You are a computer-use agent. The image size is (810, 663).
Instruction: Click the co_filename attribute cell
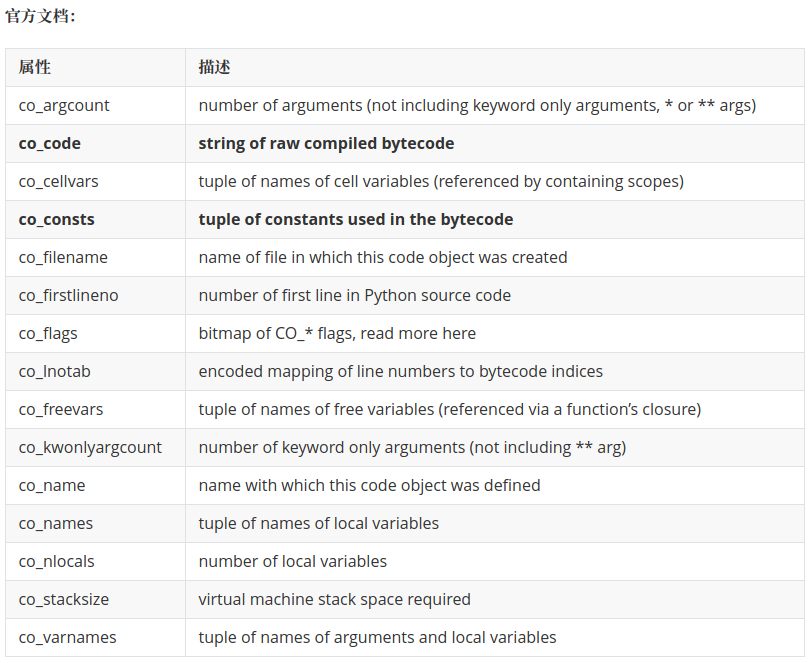[63, 257]
